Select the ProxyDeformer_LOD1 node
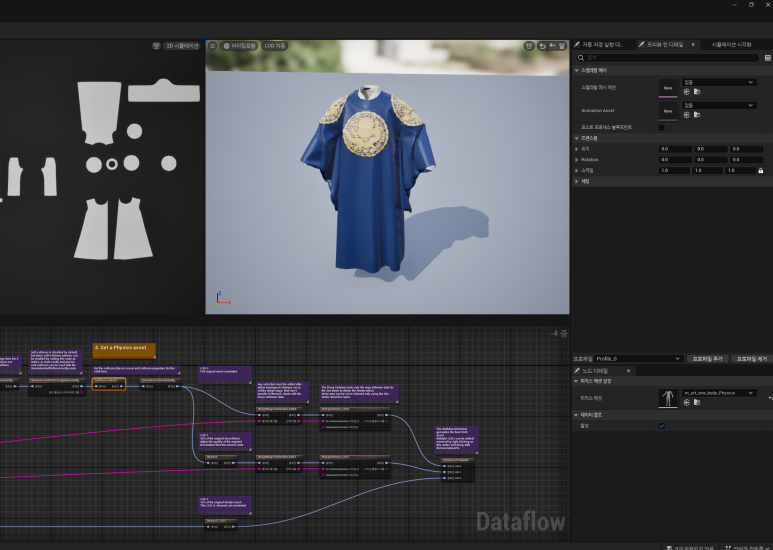The image size is (773, 550). coord(355,466)
